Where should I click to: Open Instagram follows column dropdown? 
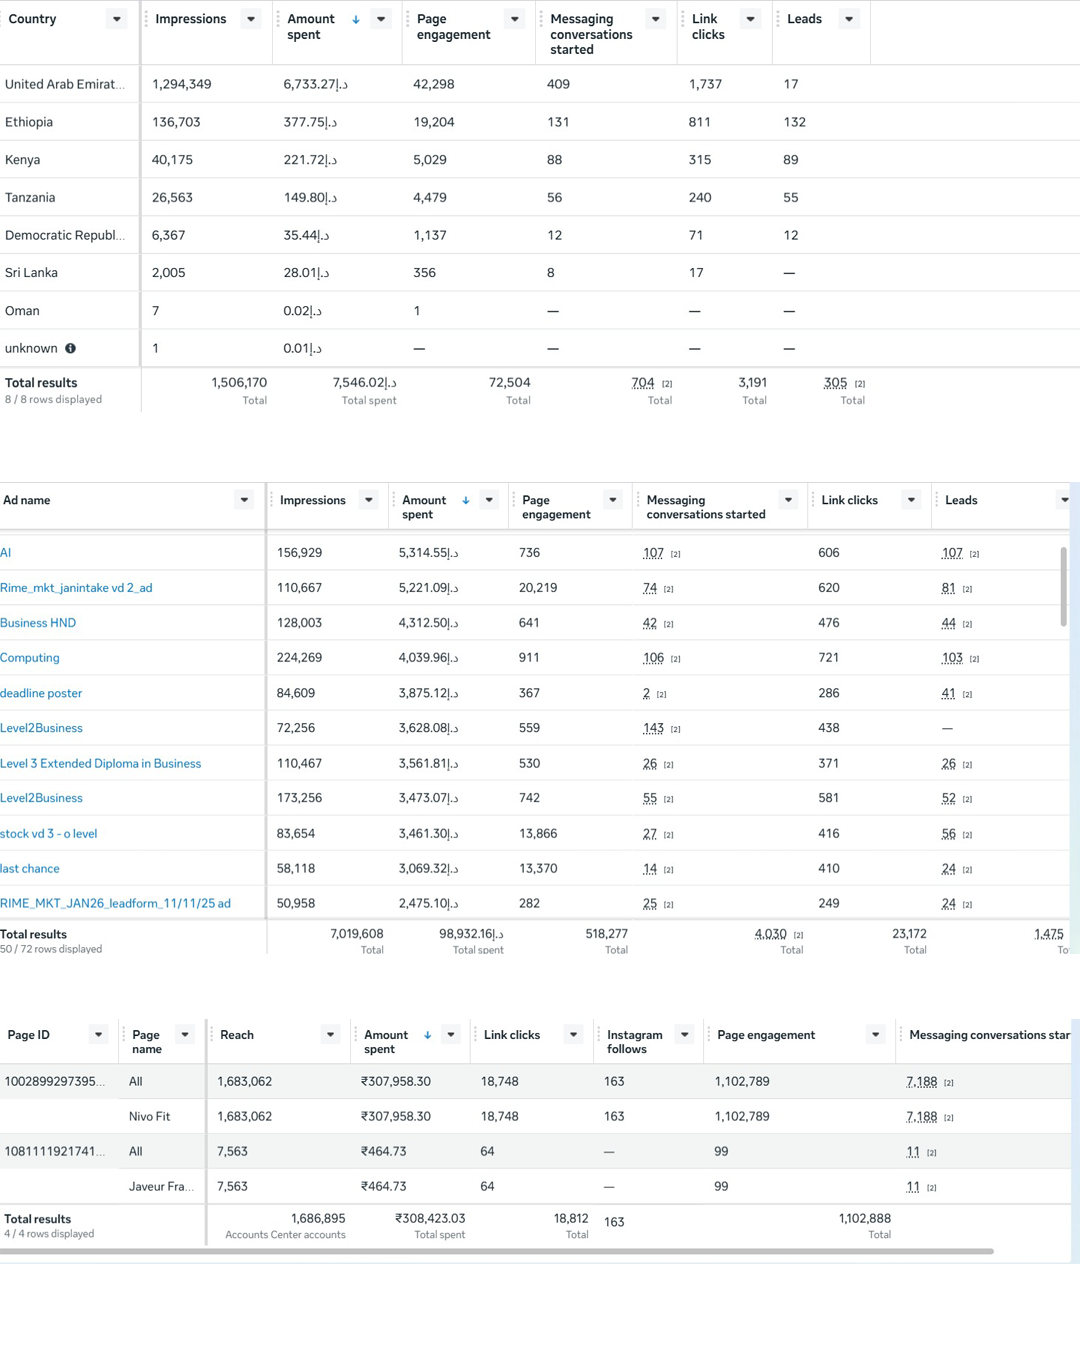684,1035
